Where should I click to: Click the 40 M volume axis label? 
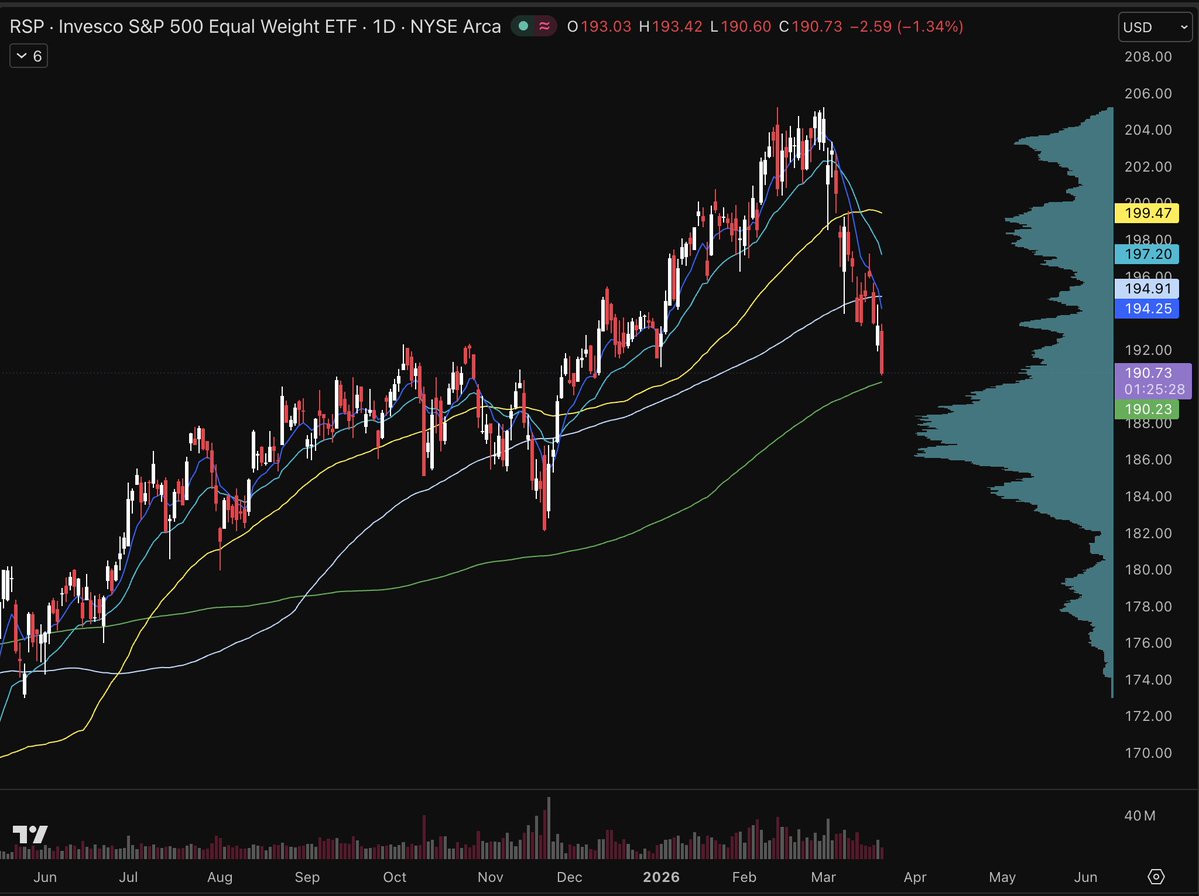(1139, 816)
